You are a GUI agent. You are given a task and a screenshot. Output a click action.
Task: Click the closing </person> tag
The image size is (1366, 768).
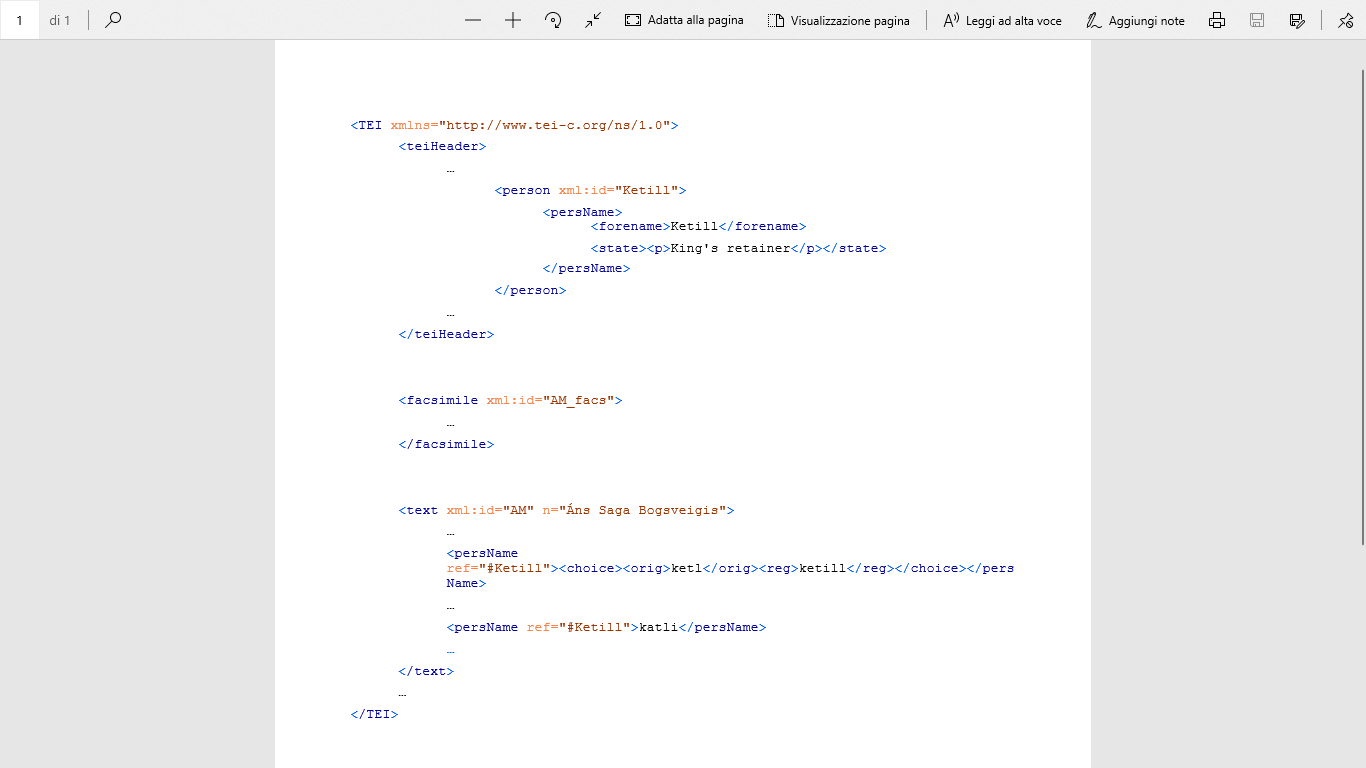[x=530, y=290]
